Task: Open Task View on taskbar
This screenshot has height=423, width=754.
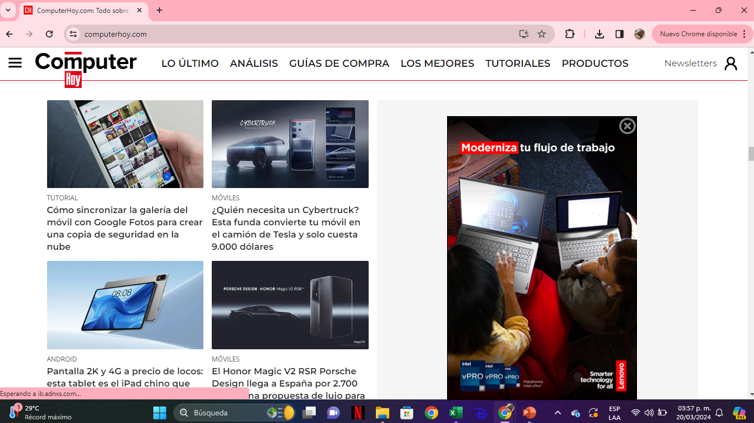Action: pos(309,412)
